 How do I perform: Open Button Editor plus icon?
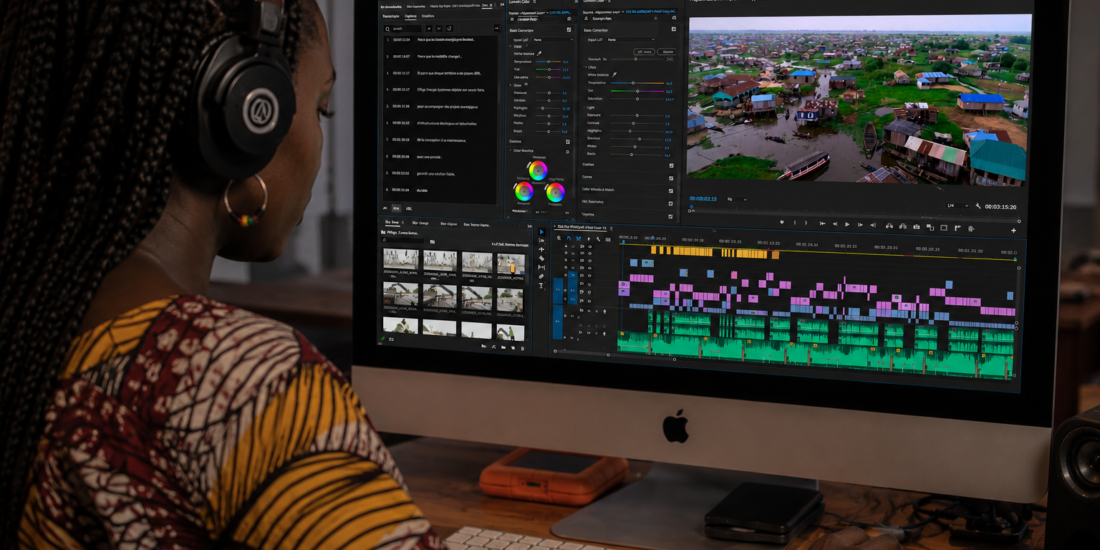click(1013, 230)
